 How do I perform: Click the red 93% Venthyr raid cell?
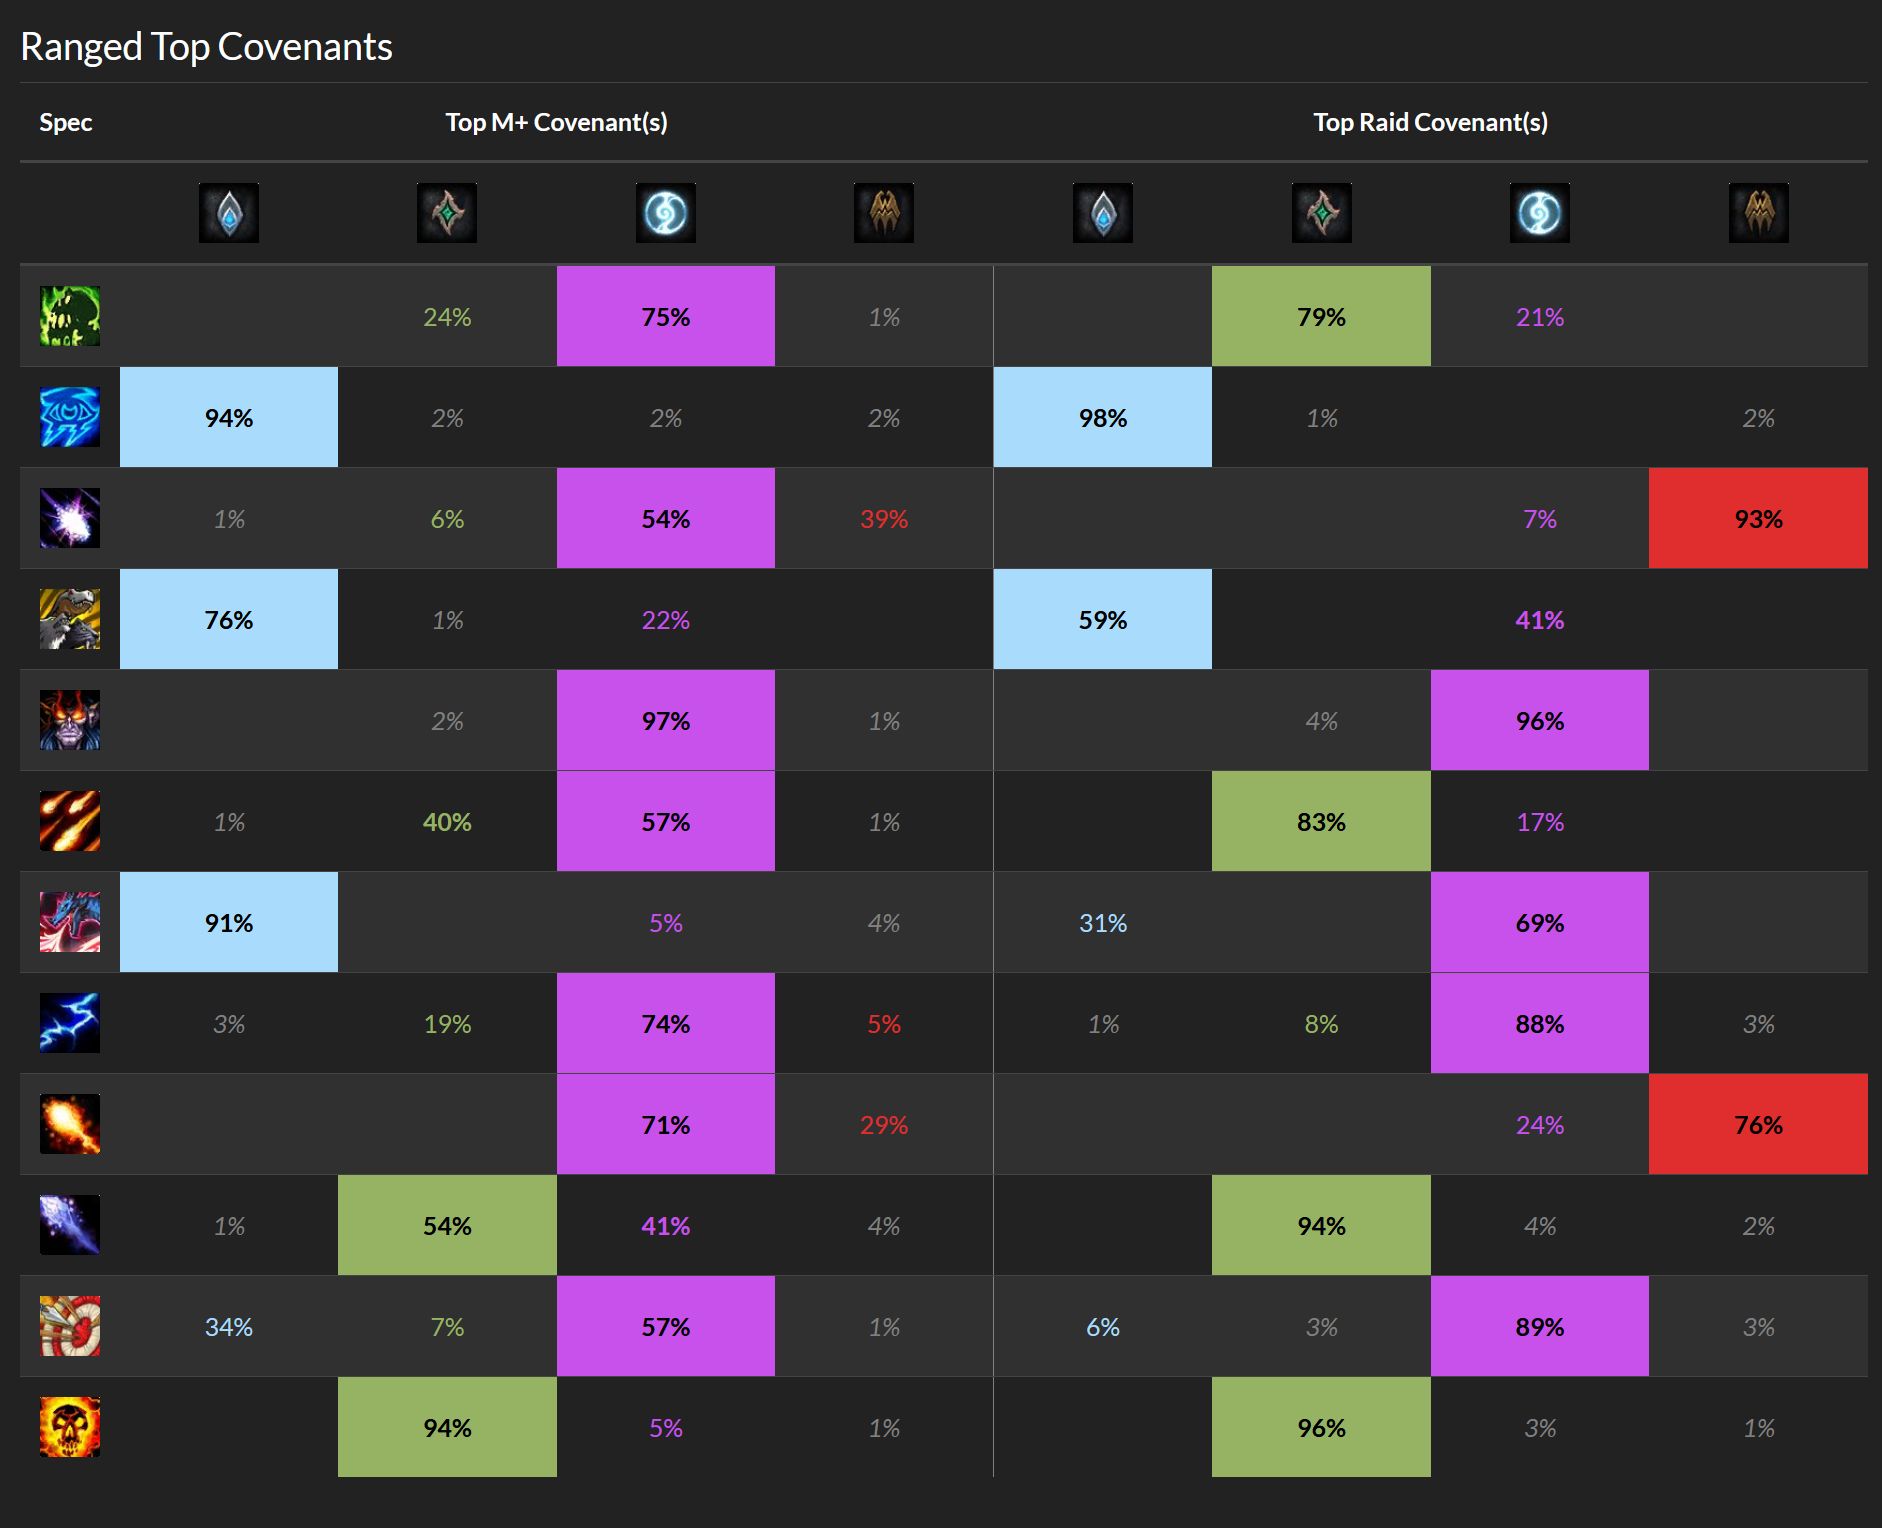[1758, 518]
